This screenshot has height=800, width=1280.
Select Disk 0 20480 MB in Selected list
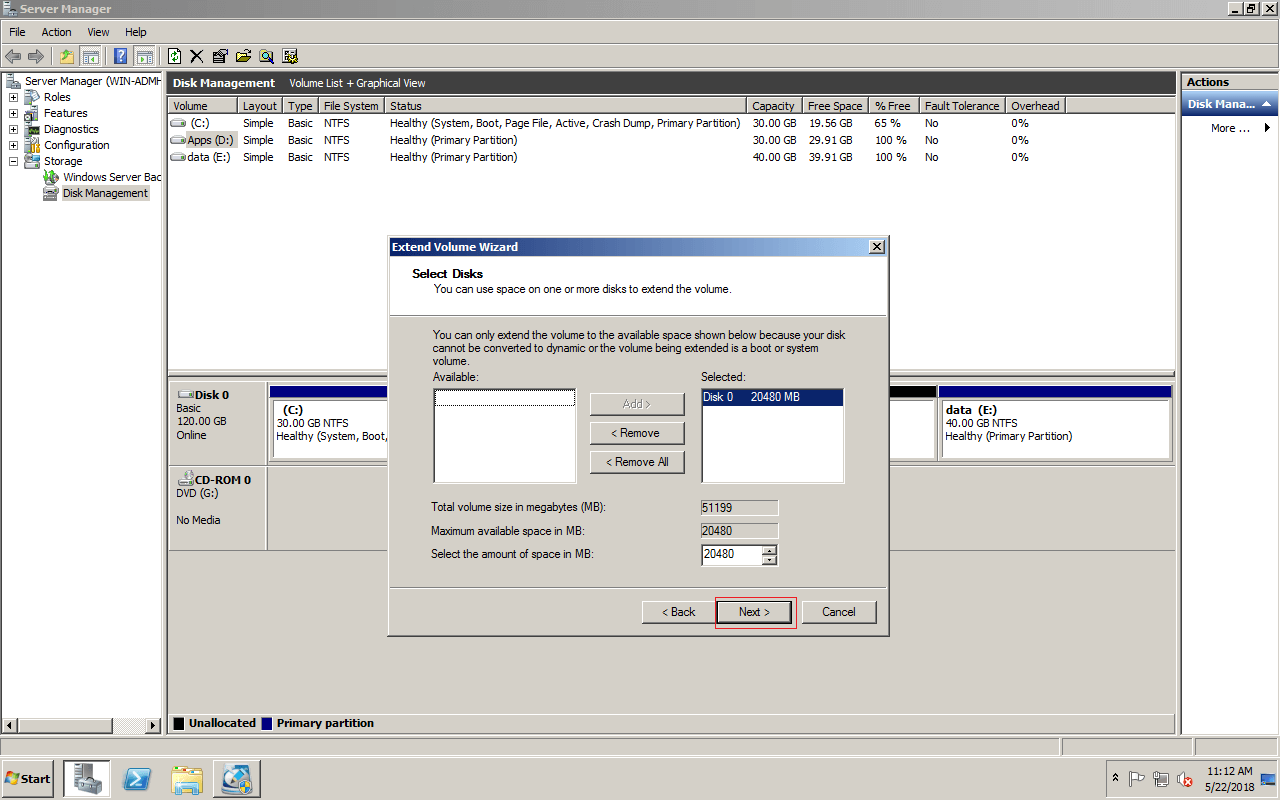point(772,397)
